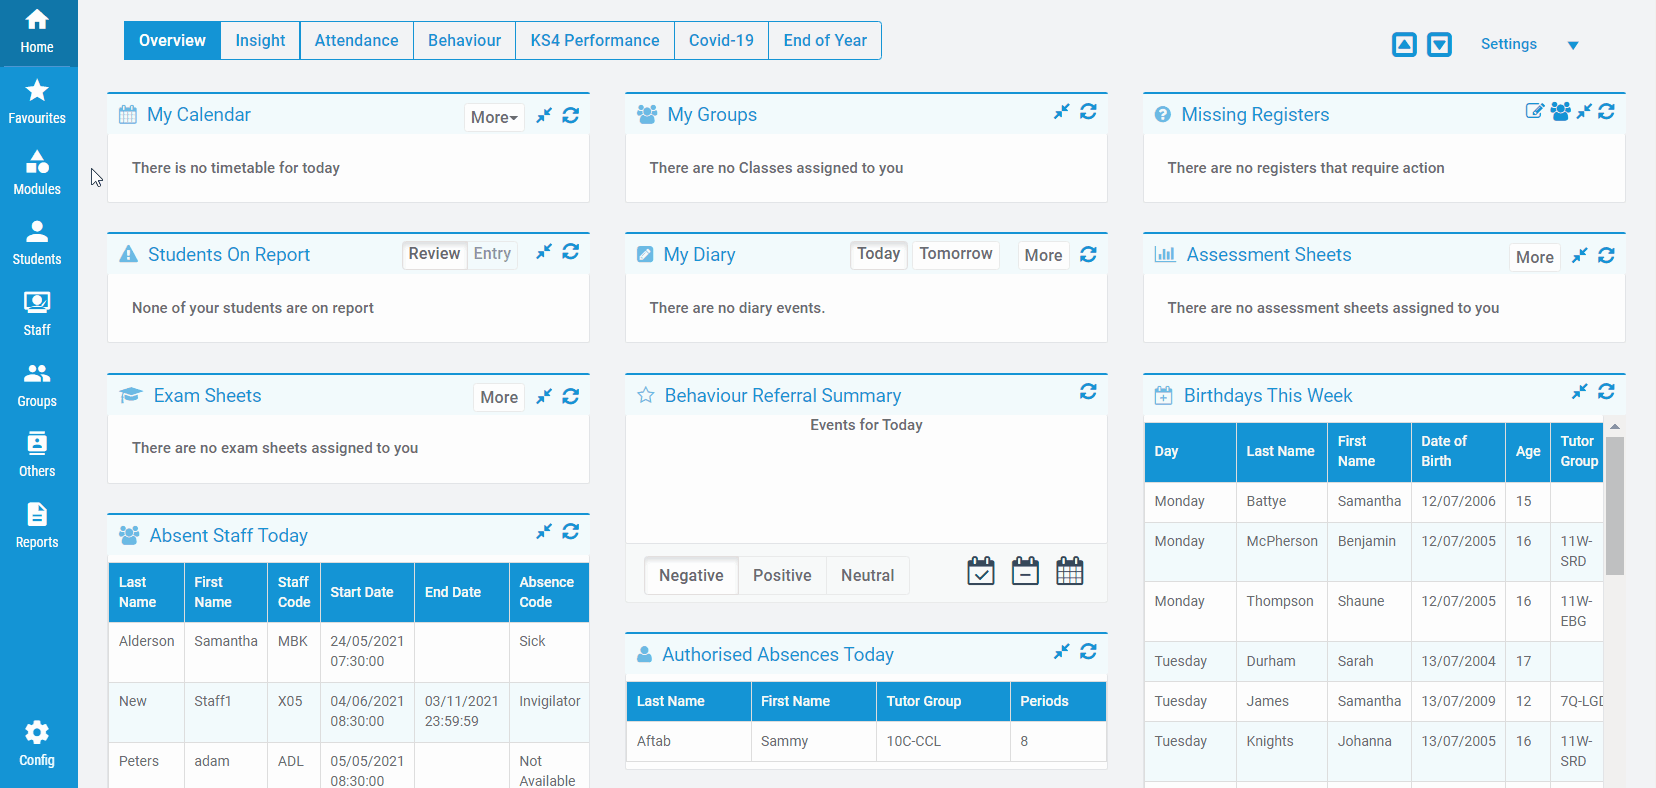Refresh the Students On Report widget
Image resolution: width=1656 pixels, height=788 pixels.
[571, 252]
